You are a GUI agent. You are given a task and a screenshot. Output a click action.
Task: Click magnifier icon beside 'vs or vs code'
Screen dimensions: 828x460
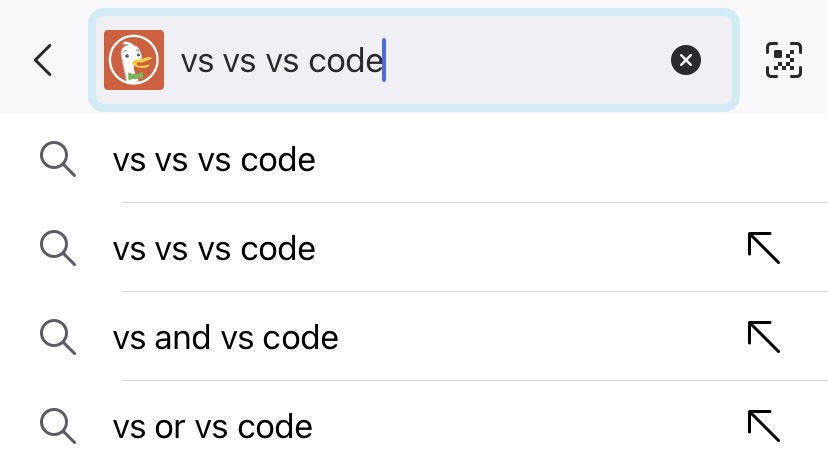pyautogui.click(x=58, y=426)
